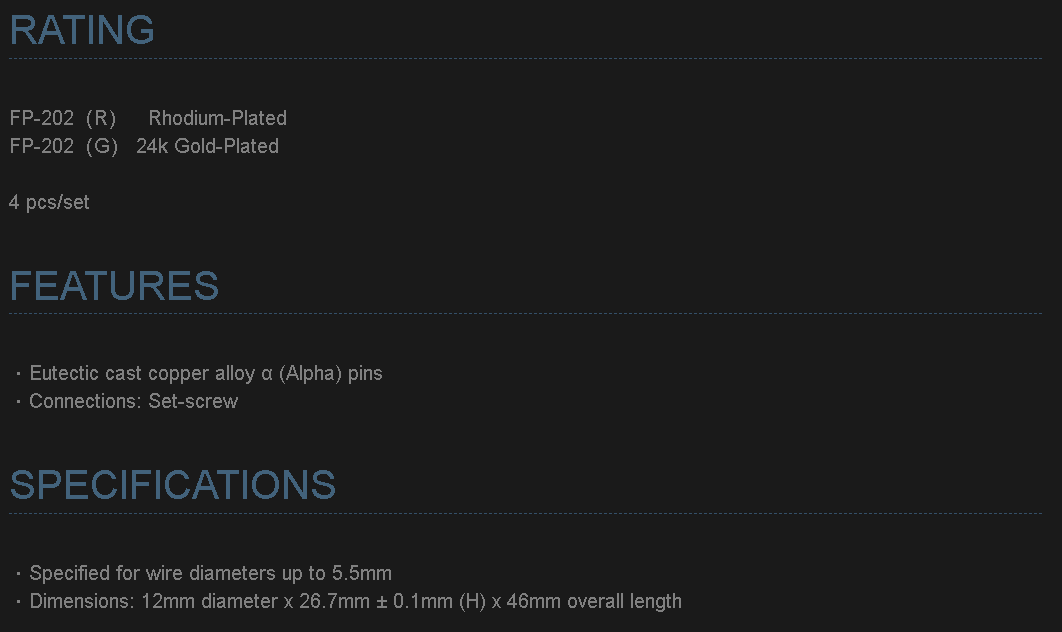Click the FEATURES section heading
This screenshot has height=632, width=1062.
click(x=114, y=286)
